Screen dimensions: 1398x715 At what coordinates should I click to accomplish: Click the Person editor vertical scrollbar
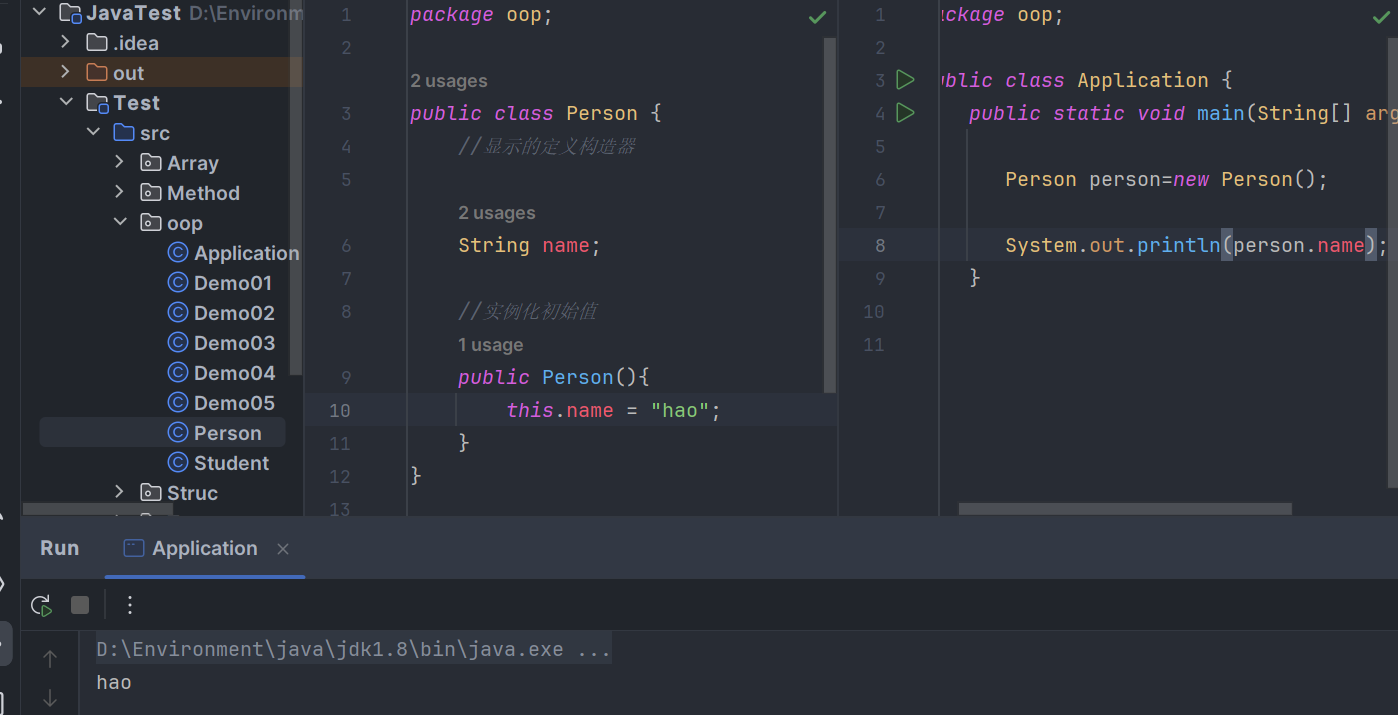[830, 215]
